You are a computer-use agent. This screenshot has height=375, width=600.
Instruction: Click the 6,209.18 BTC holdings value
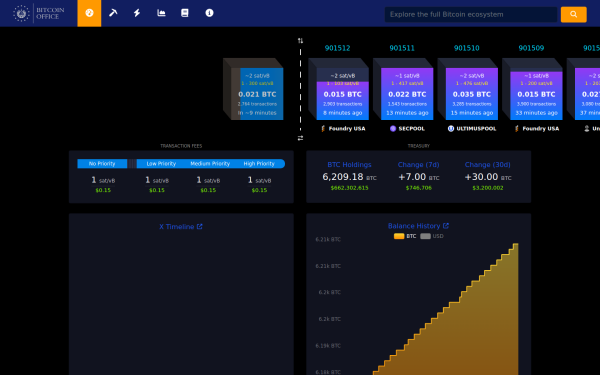(349, 177)
